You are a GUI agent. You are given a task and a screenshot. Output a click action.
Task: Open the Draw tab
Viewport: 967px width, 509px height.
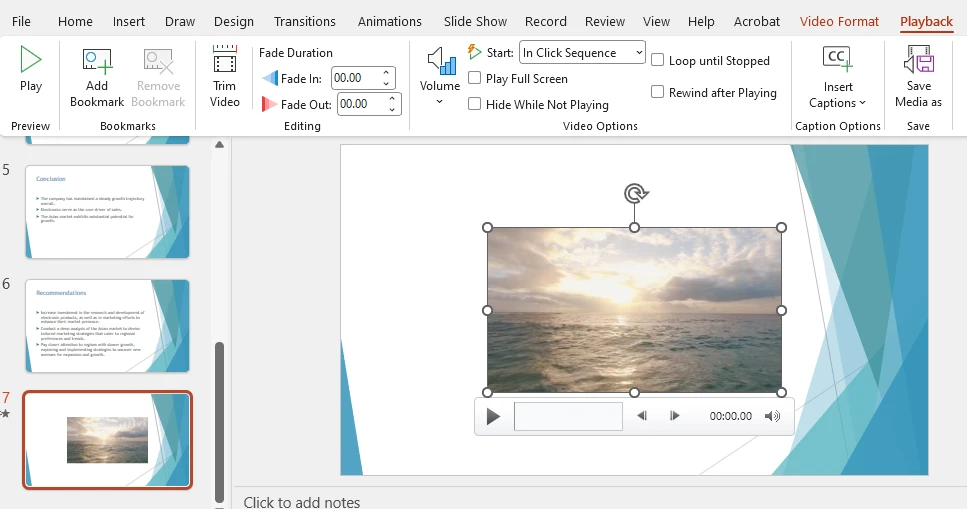[x=180, y=22]
